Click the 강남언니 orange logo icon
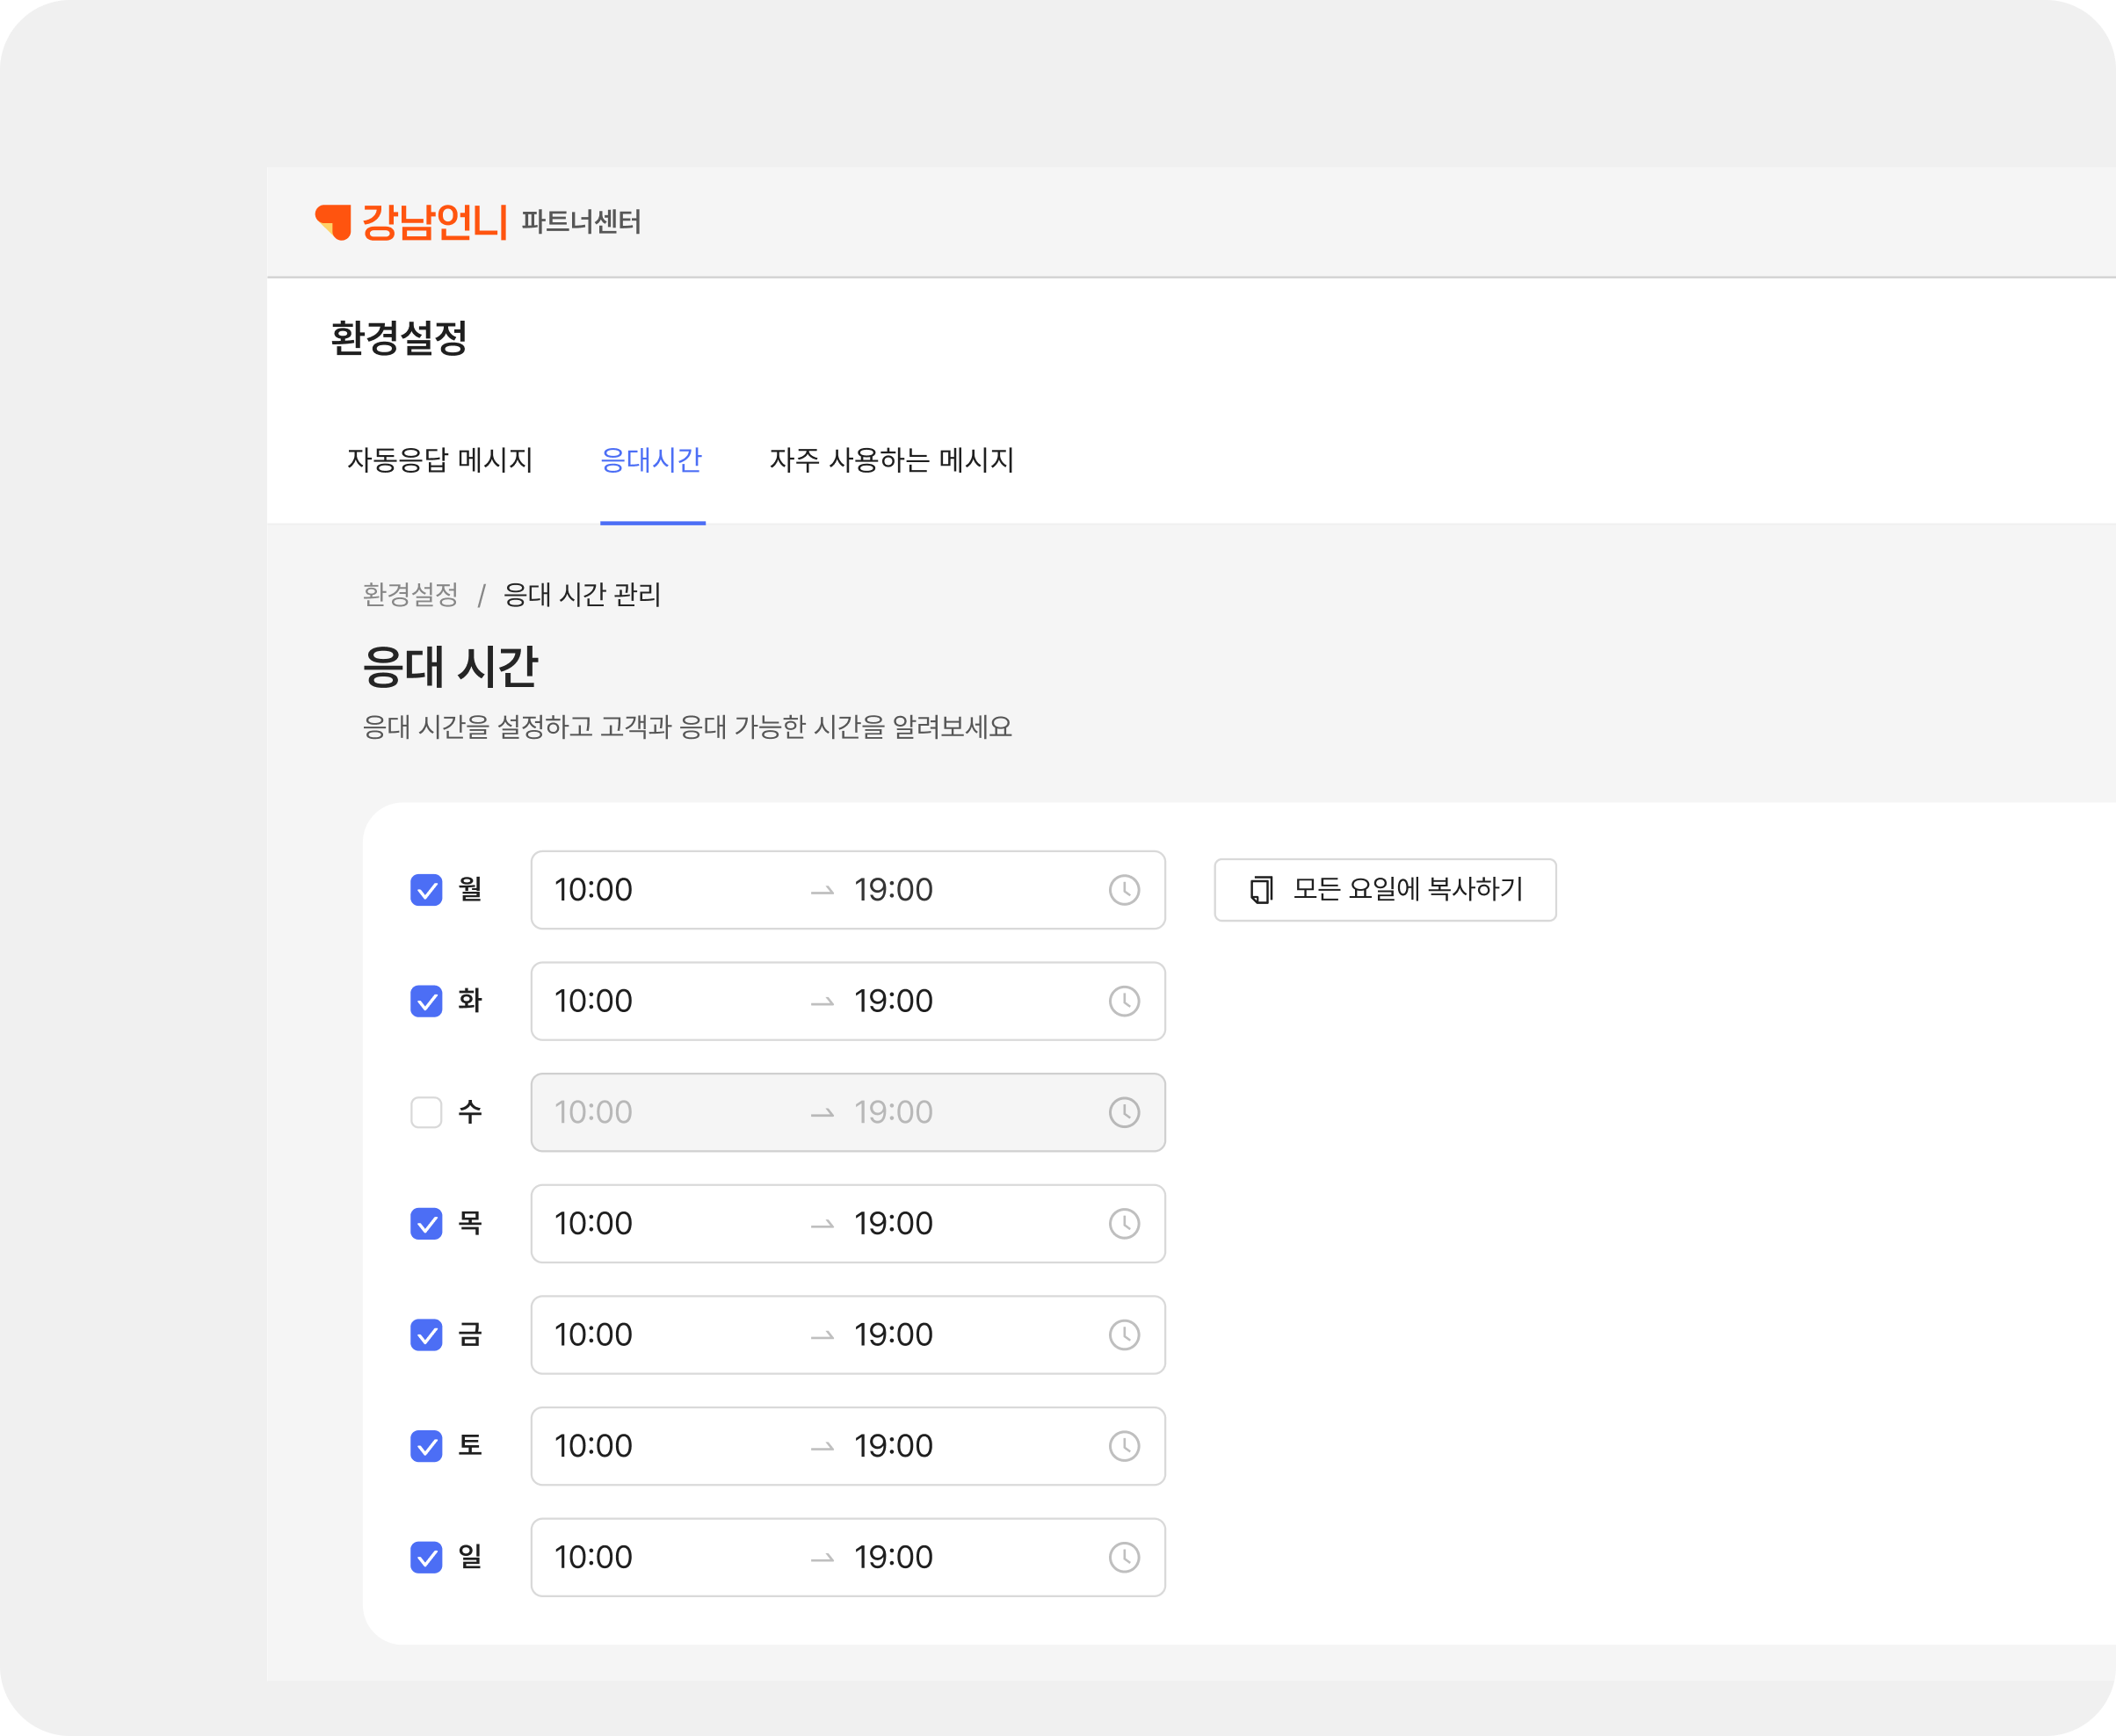Viewport: 2116px width, 1736px height. click(x=334, y=222)
